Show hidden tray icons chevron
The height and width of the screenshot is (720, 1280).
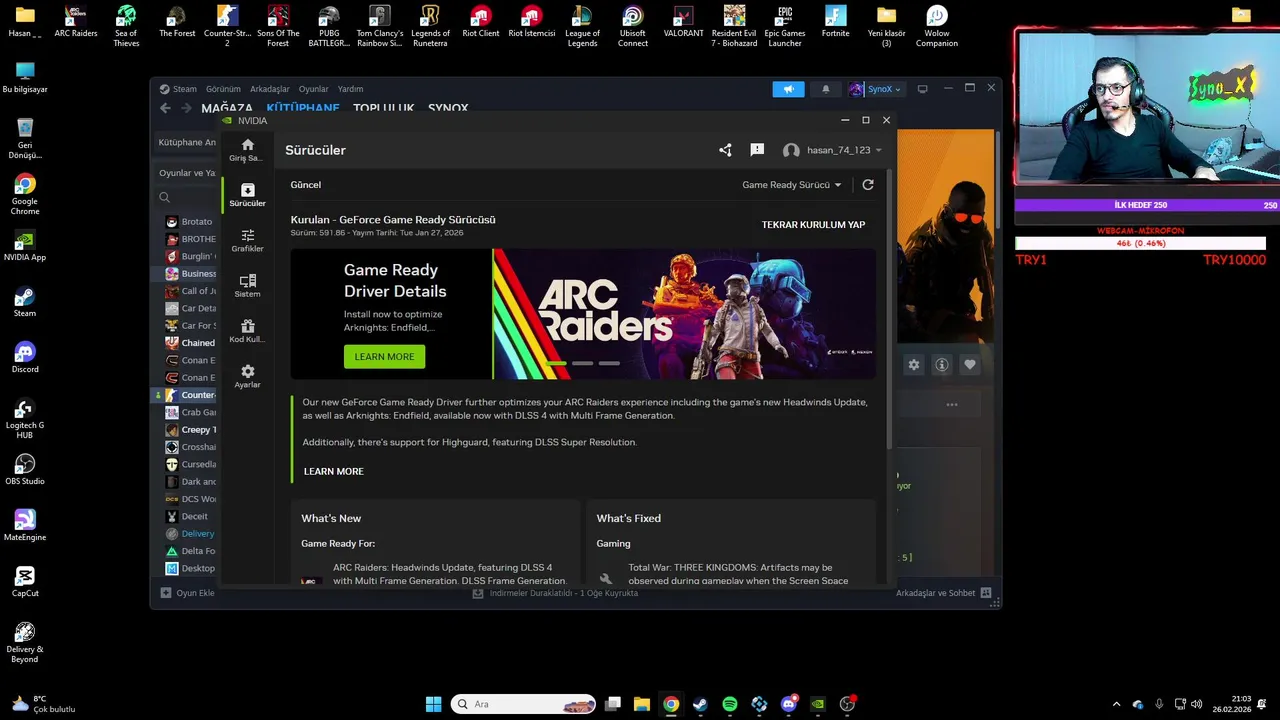(1118, 704)
